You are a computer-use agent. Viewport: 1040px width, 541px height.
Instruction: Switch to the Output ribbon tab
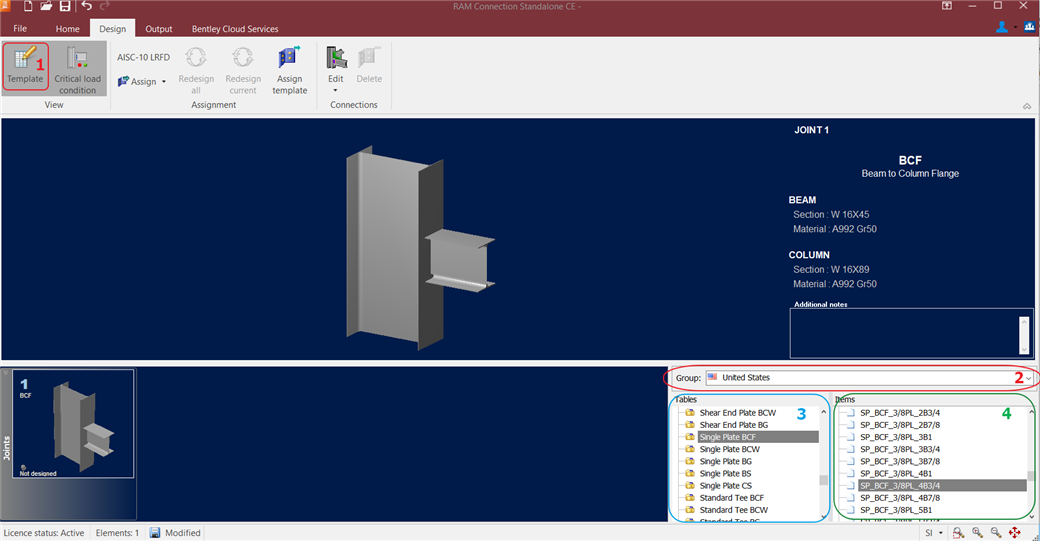[158, 29]
